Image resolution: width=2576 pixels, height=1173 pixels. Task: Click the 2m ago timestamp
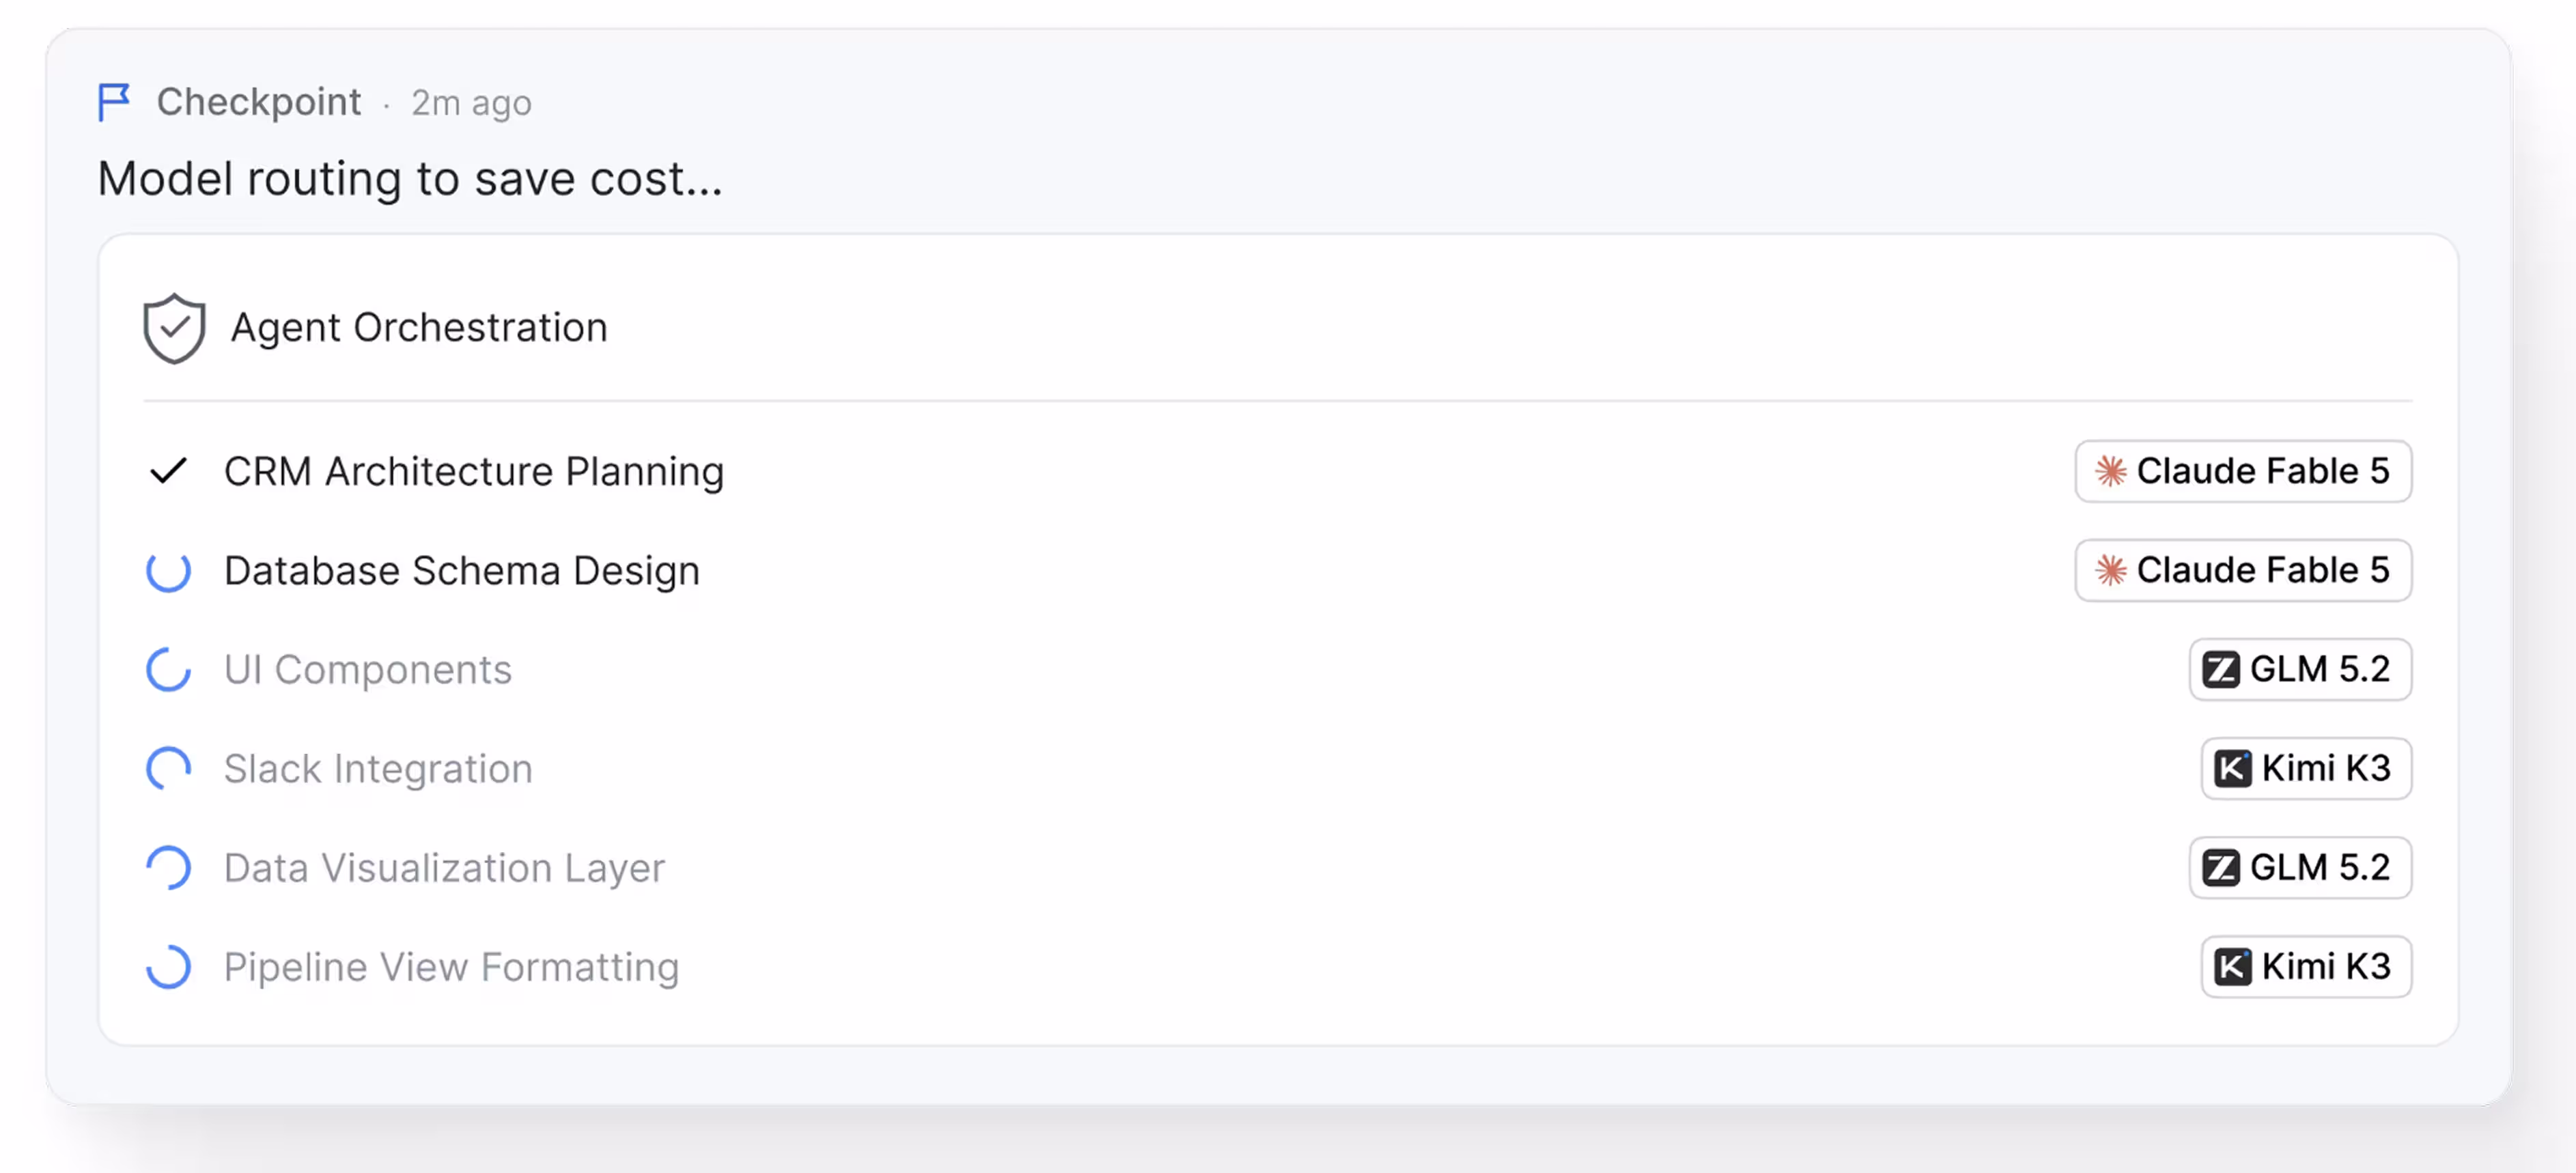pyautogui.click(x=471, y=103)
